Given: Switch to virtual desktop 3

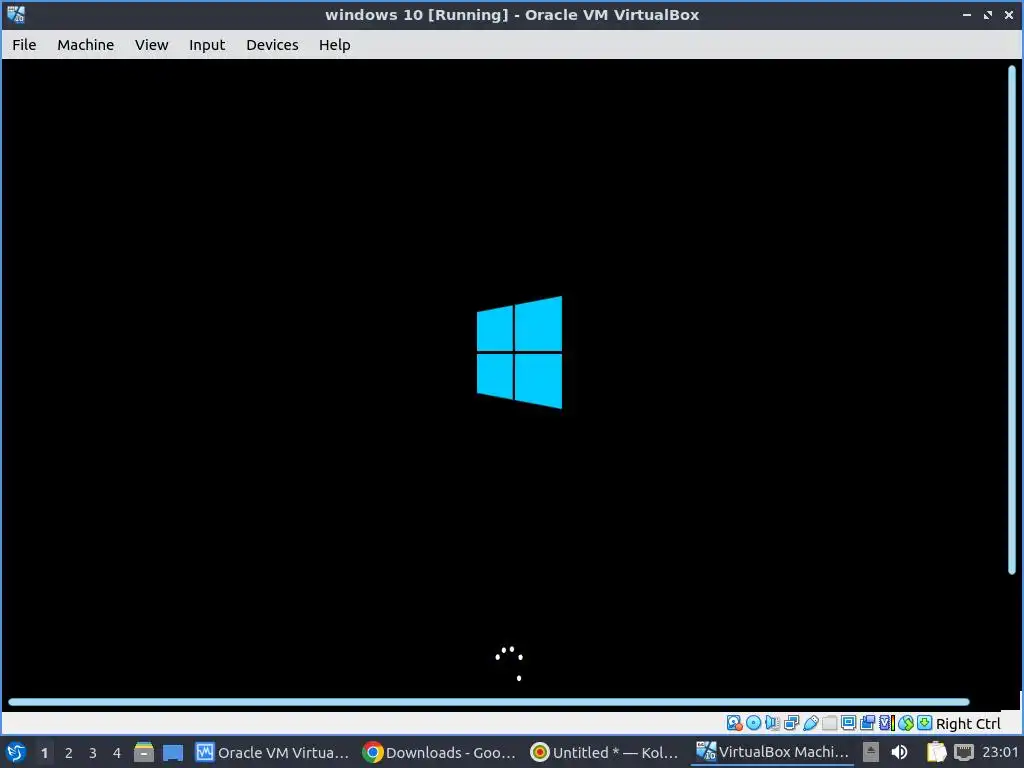Looking at the screenshot, I should [x=93, y=753].
